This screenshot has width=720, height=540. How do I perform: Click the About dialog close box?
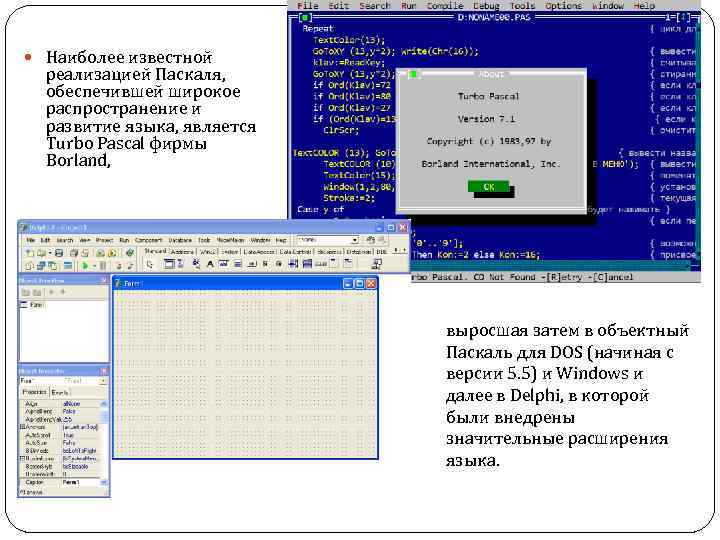pos(412,74)
